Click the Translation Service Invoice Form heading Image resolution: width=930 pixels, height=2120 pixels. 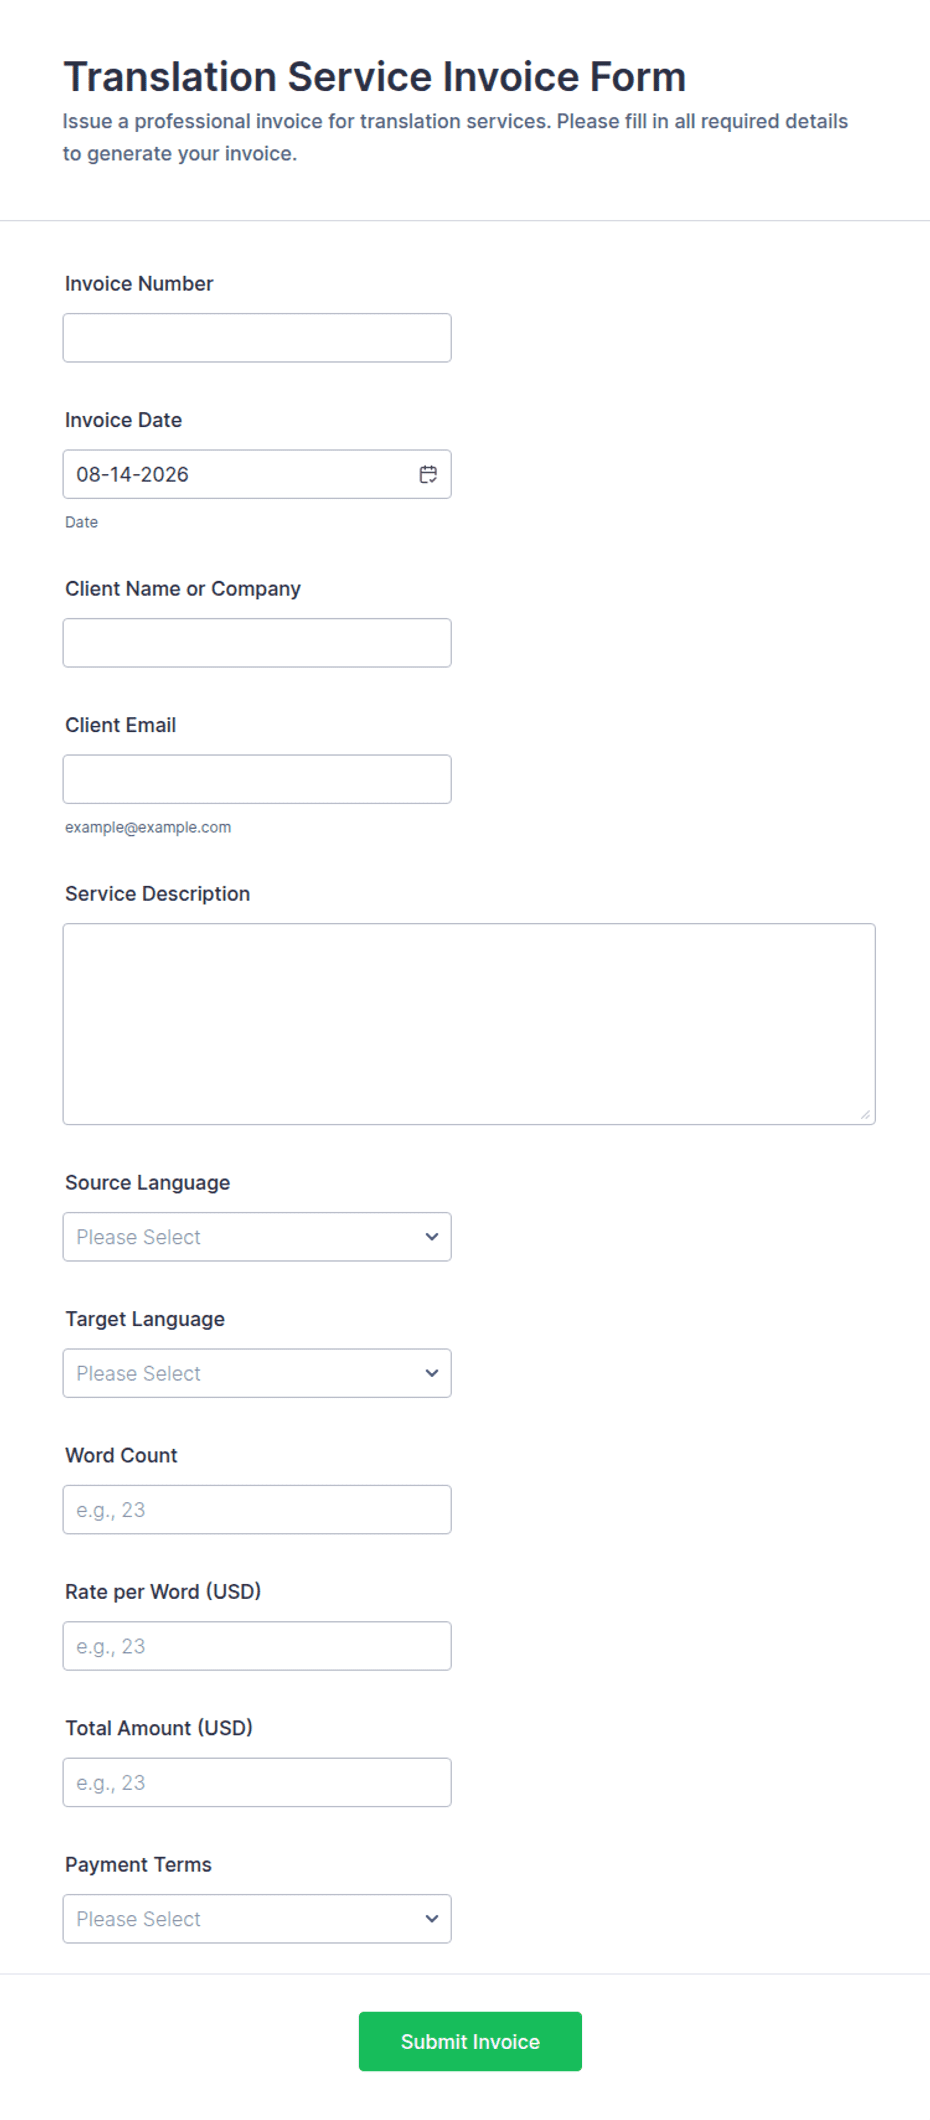coord(375,77)
